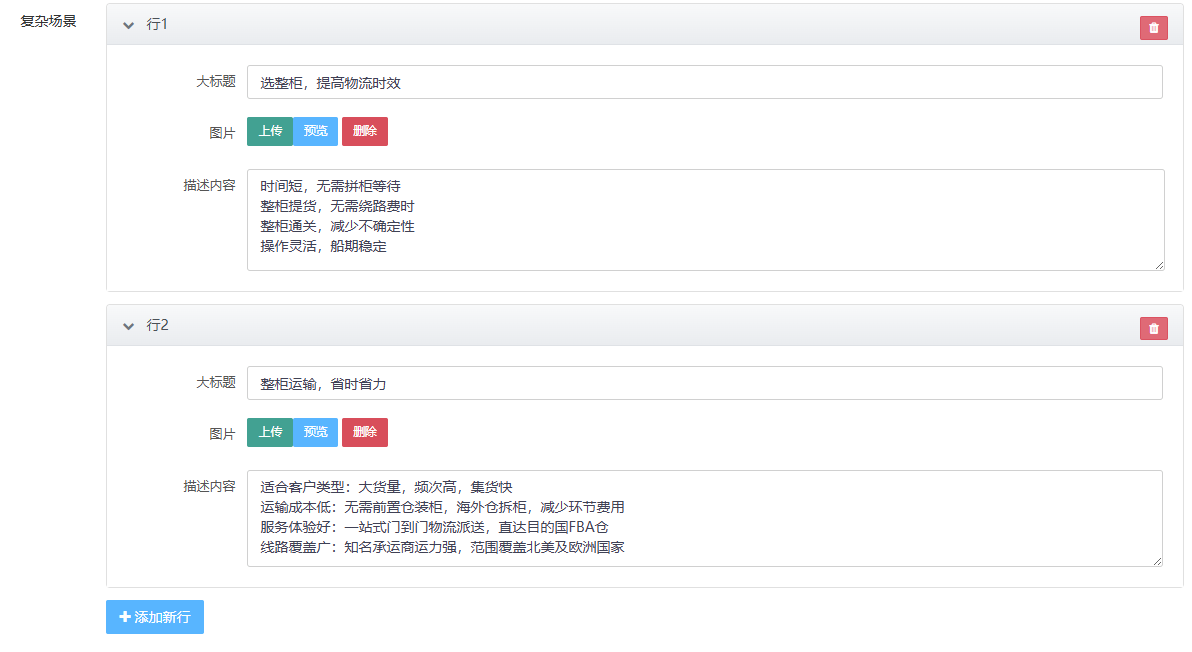Image resolution: width=1192 pixels, height=652 pixels.
Task: Delete row 1 using its trash icon
Action: pos(1153,28)
